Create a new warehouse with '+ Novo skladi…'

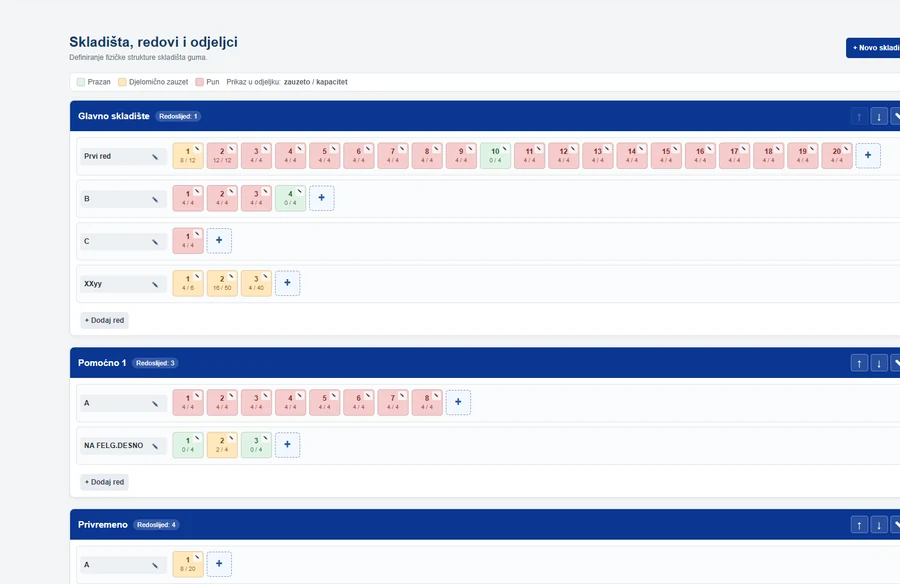click(x=873, y=48)
